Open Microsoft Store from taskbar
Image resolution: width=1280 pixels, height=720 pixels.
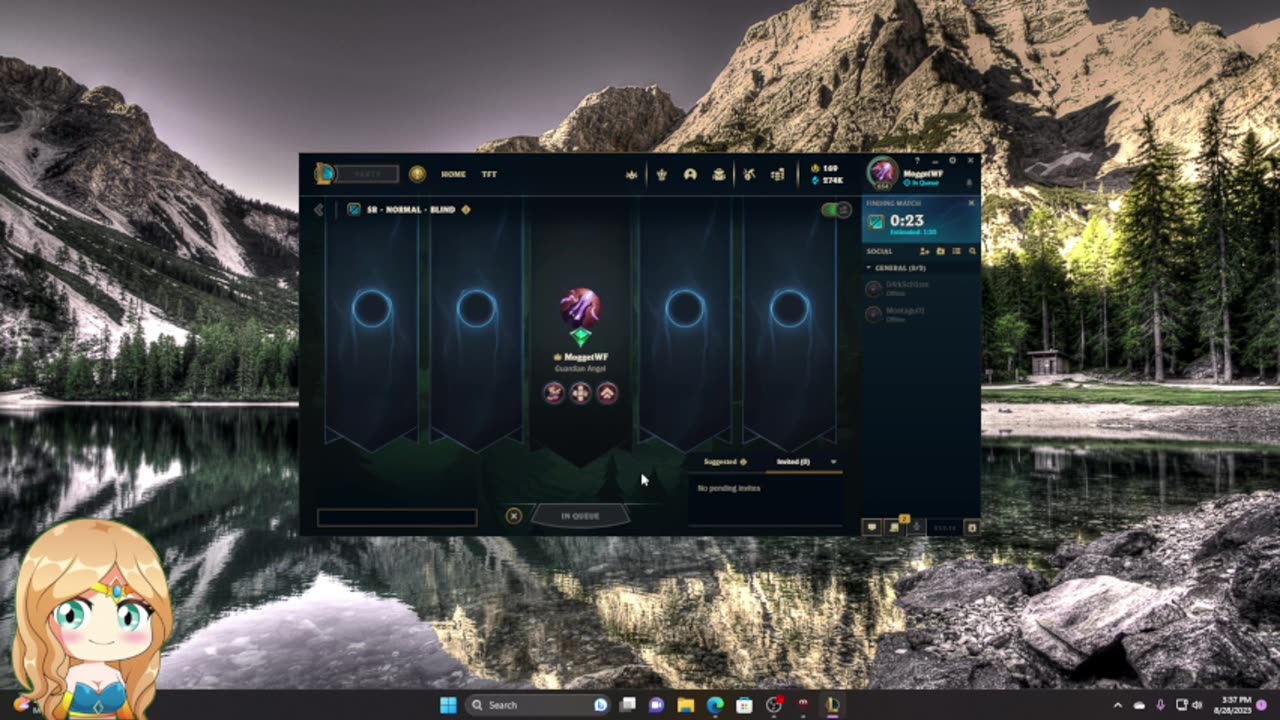pyautogui.click(x=744, y=705)
